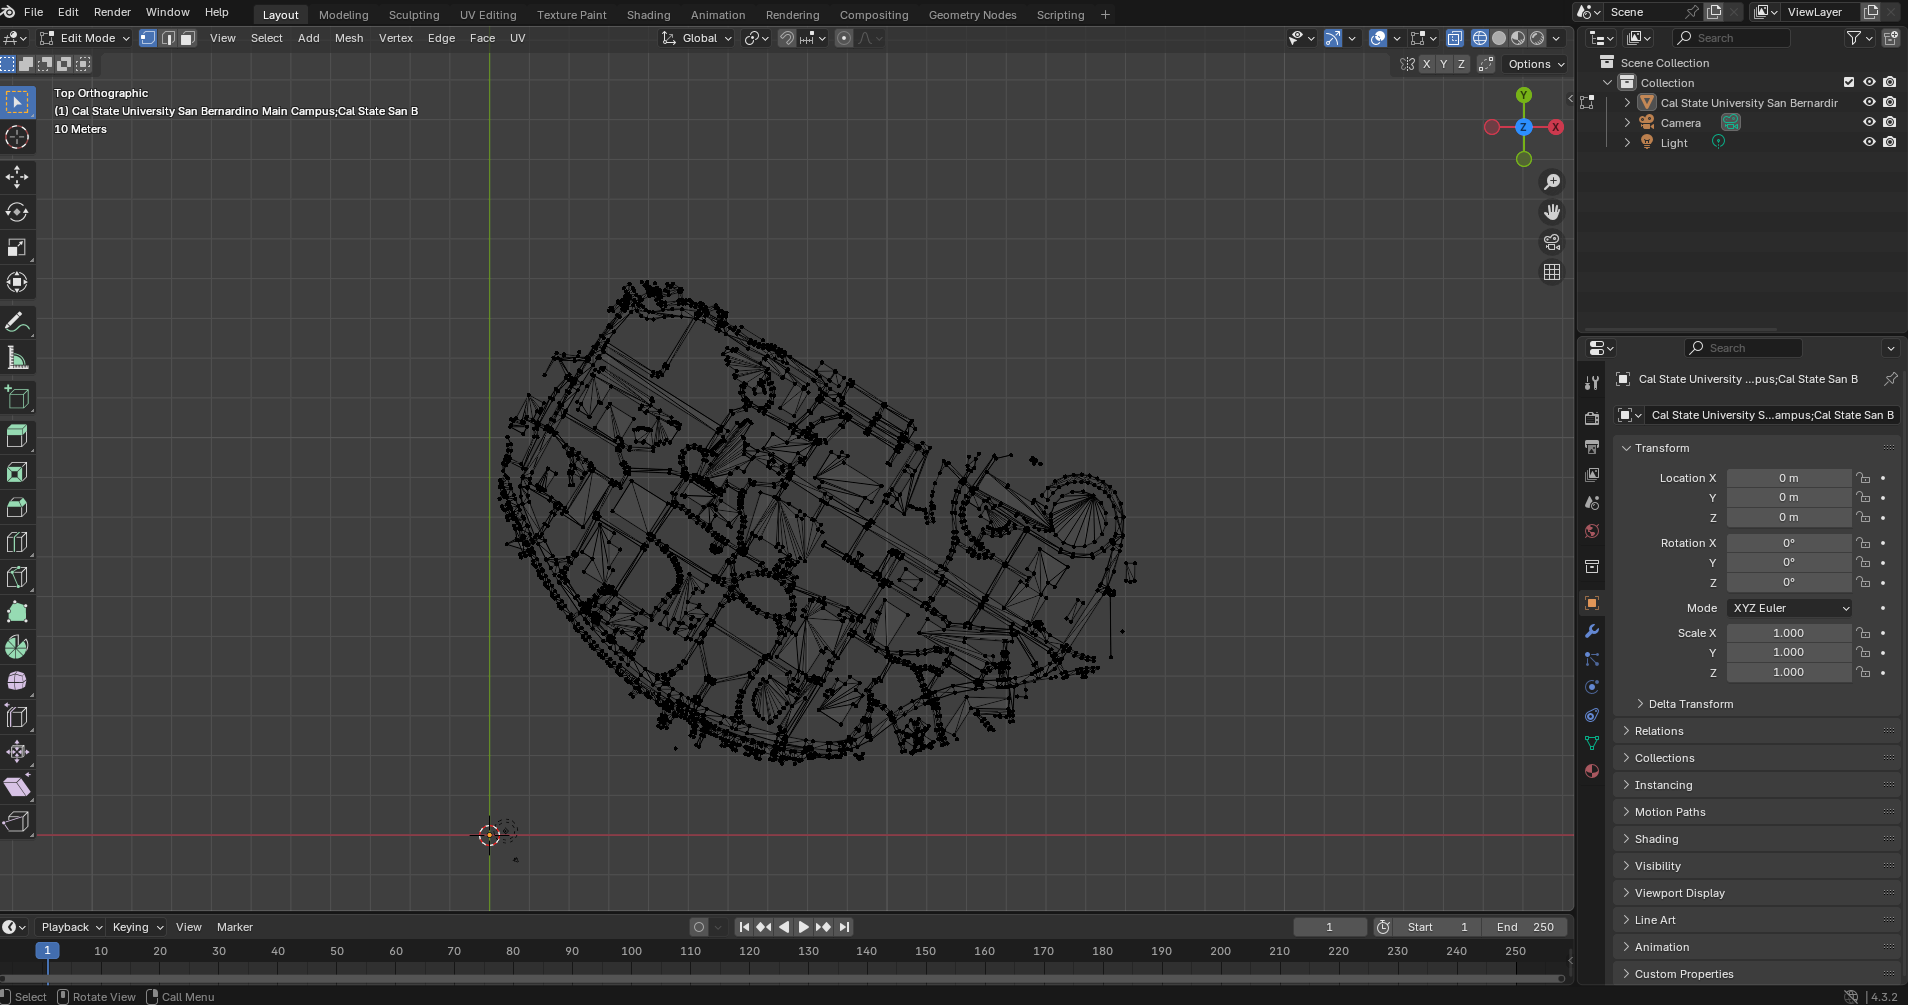Switch to the Shading workspace tab
Viewport: 1908px width, 1005px height.
click(648, 15)
